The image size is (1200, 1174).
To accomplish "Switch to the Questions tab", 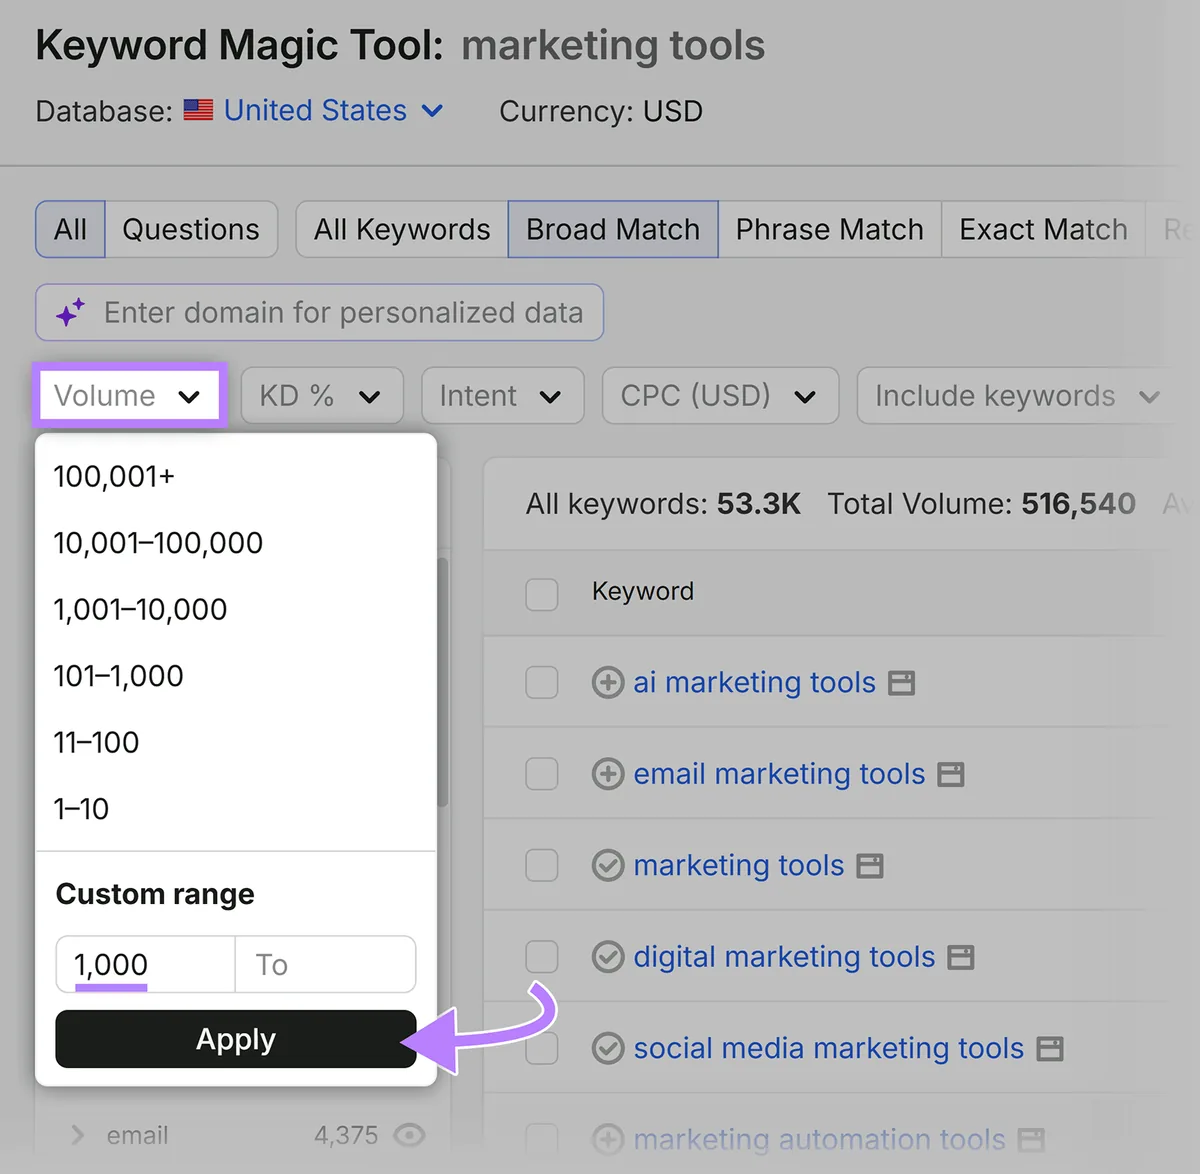I will click(190, 229).
